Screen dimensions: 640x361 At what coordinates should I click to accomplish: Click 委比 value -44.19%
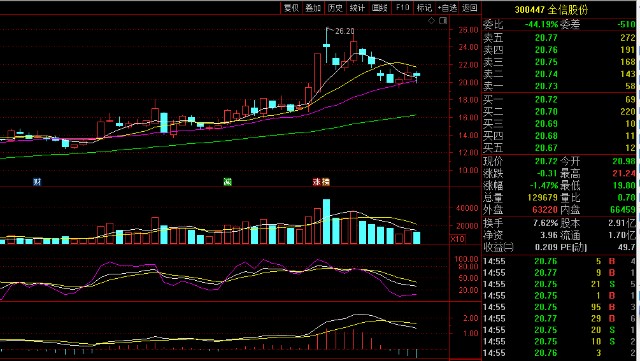coord(541,25)
